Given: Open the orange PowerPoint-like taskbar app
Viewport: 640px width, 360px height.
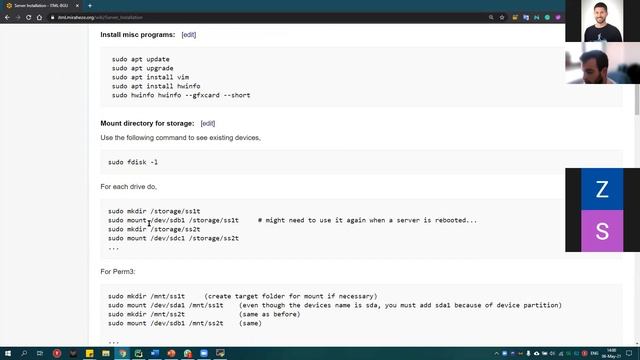Looking at the screenshot, I should [x=171, y=353].
